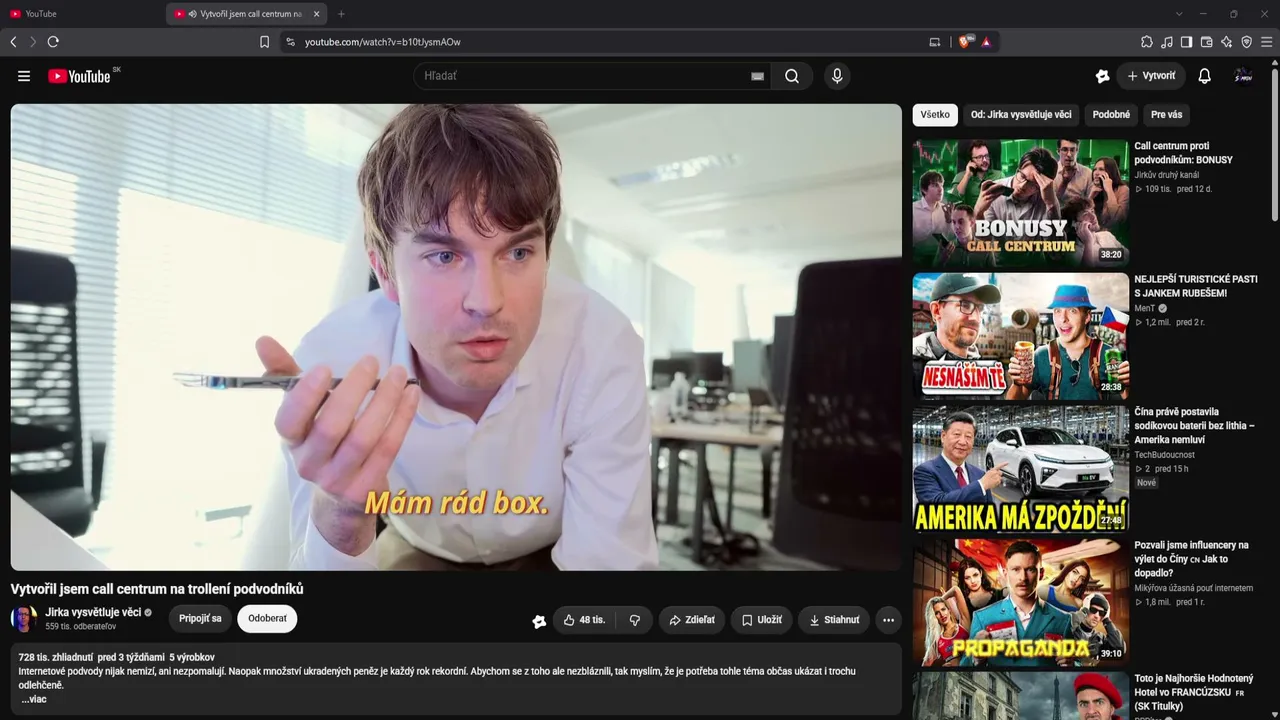
Task: Open the YouTube guide hamburger menu
Action: point(24,76)
